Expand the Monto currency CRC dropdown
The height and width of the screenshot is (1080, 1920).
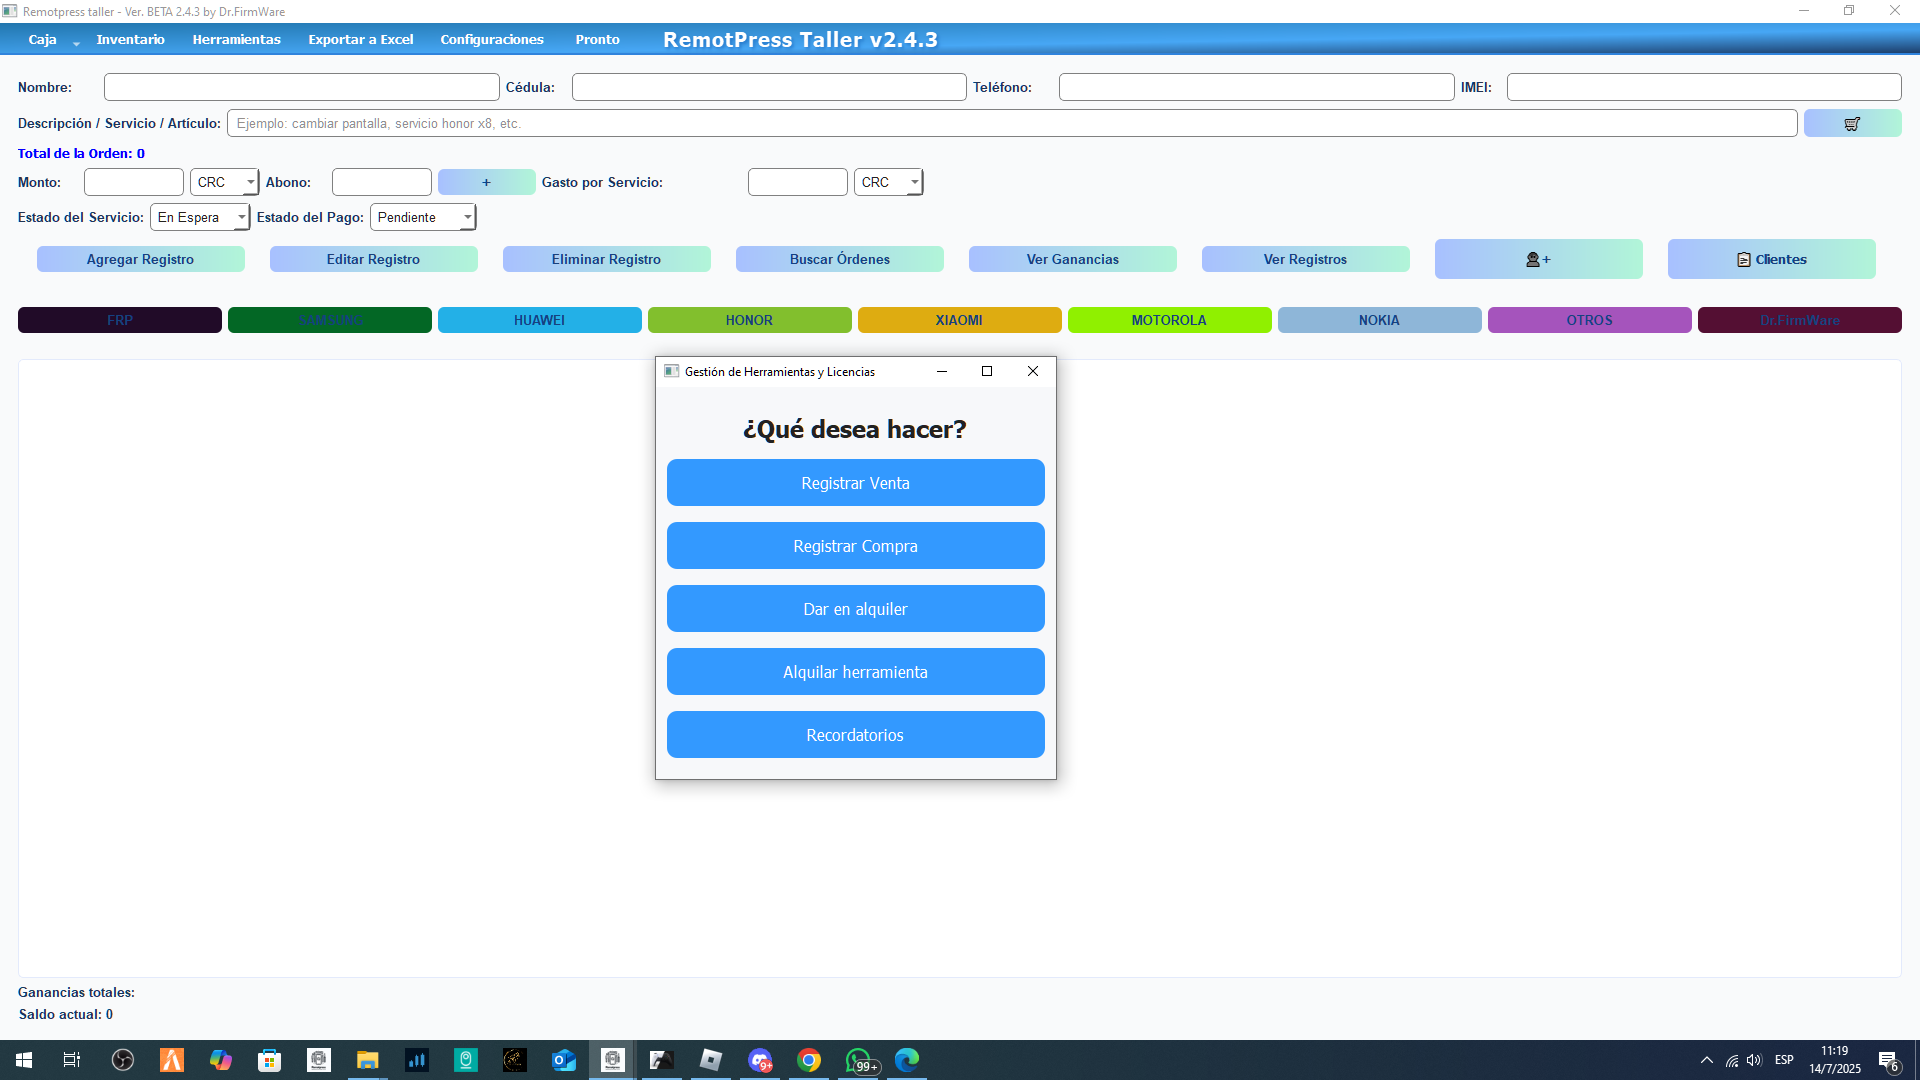(249, 182)
